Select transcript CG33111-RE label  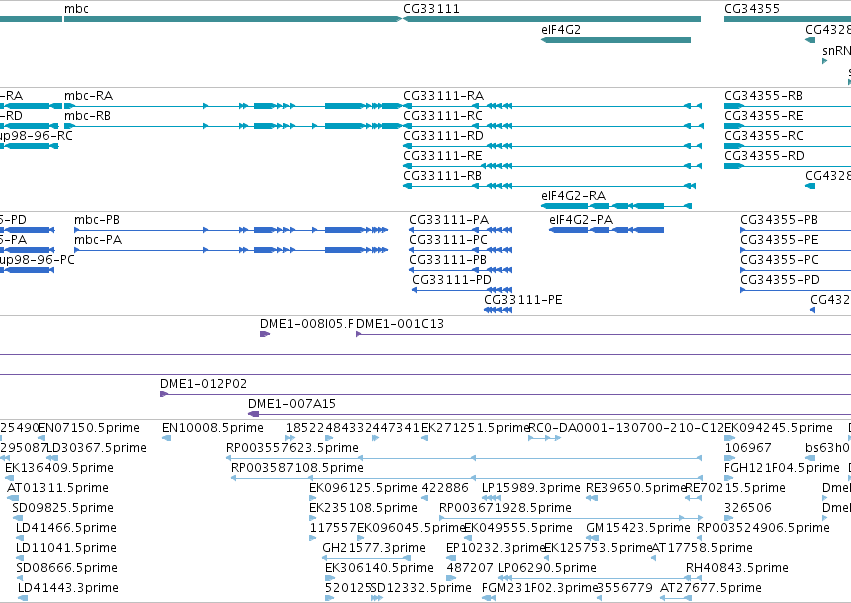[x=443, y=156]
